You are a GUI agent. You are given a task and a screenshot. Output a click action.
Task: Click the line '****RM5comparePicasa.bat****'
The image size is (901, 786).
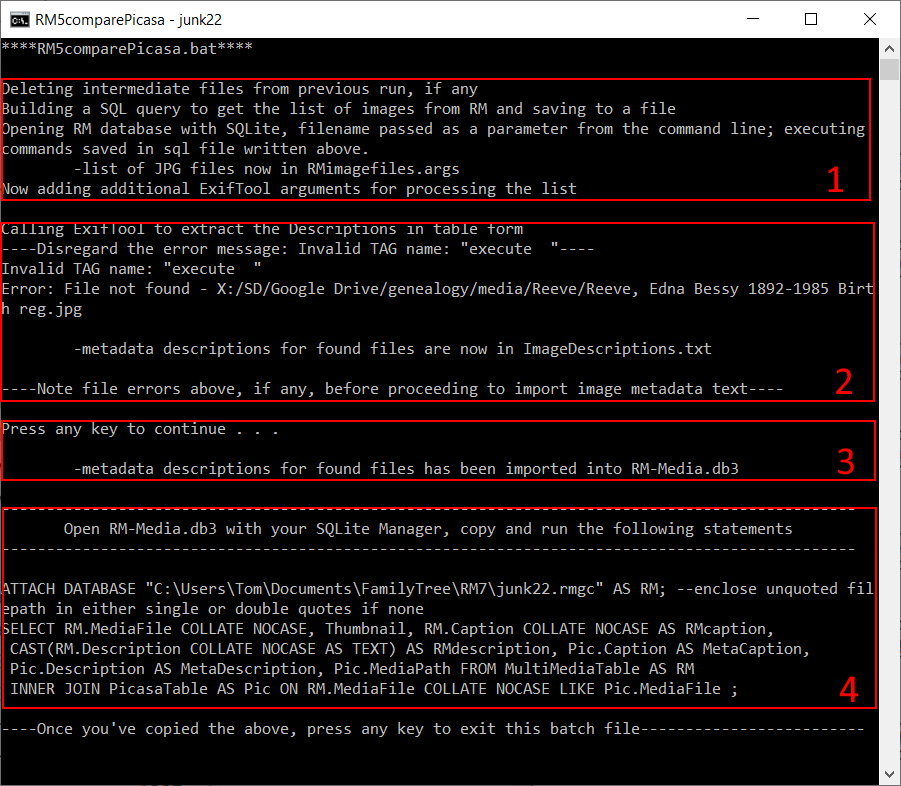coord(127,48)
